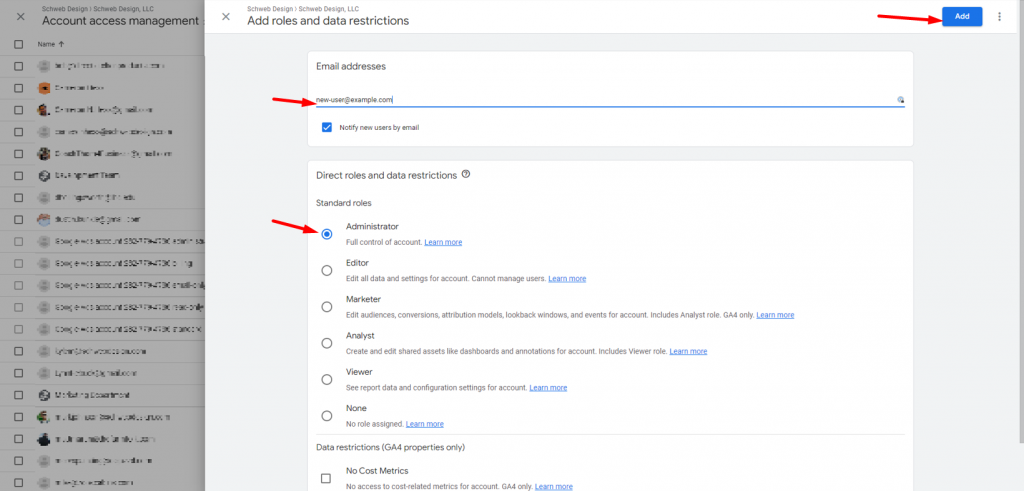
Task: Select the Analyst role radio button
Action: (327, 343)
